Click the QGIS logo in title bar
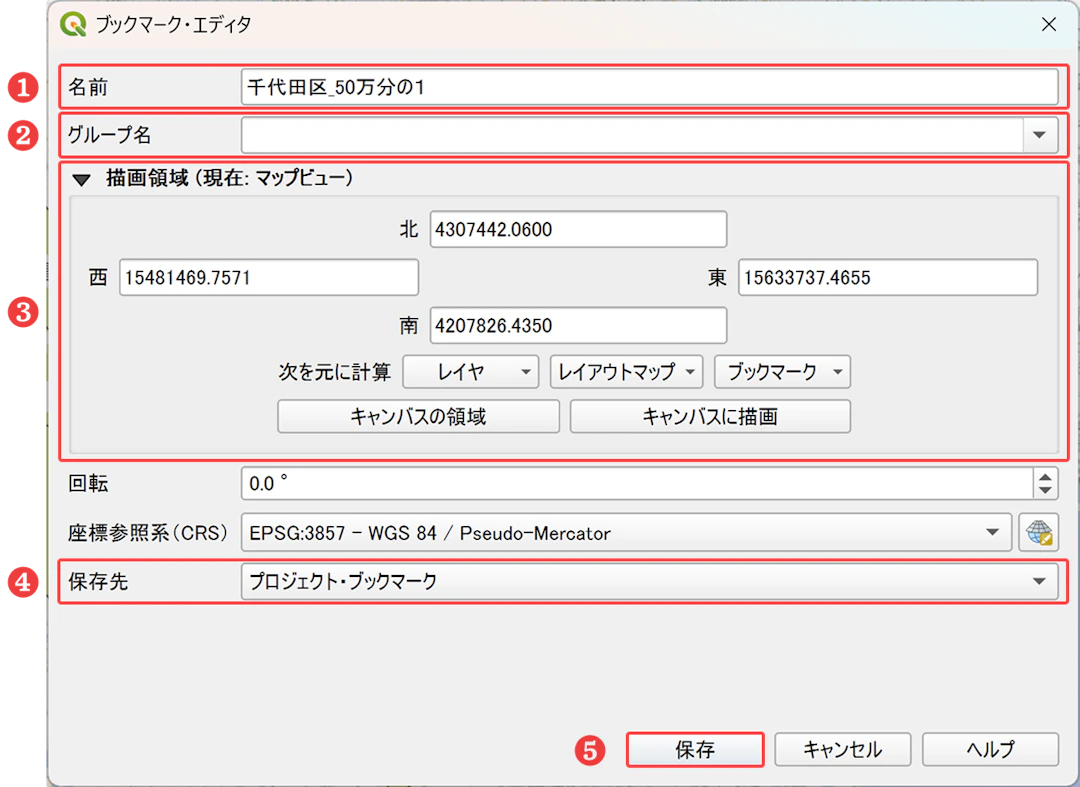This screenshot has height=787, width=1080. tap(73, 24)
